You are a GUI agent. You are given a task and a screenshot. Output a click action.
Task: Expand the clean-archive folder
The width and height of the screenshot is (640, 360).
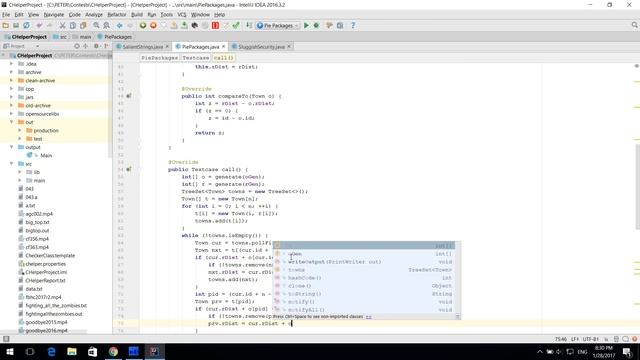pos(11,80)
